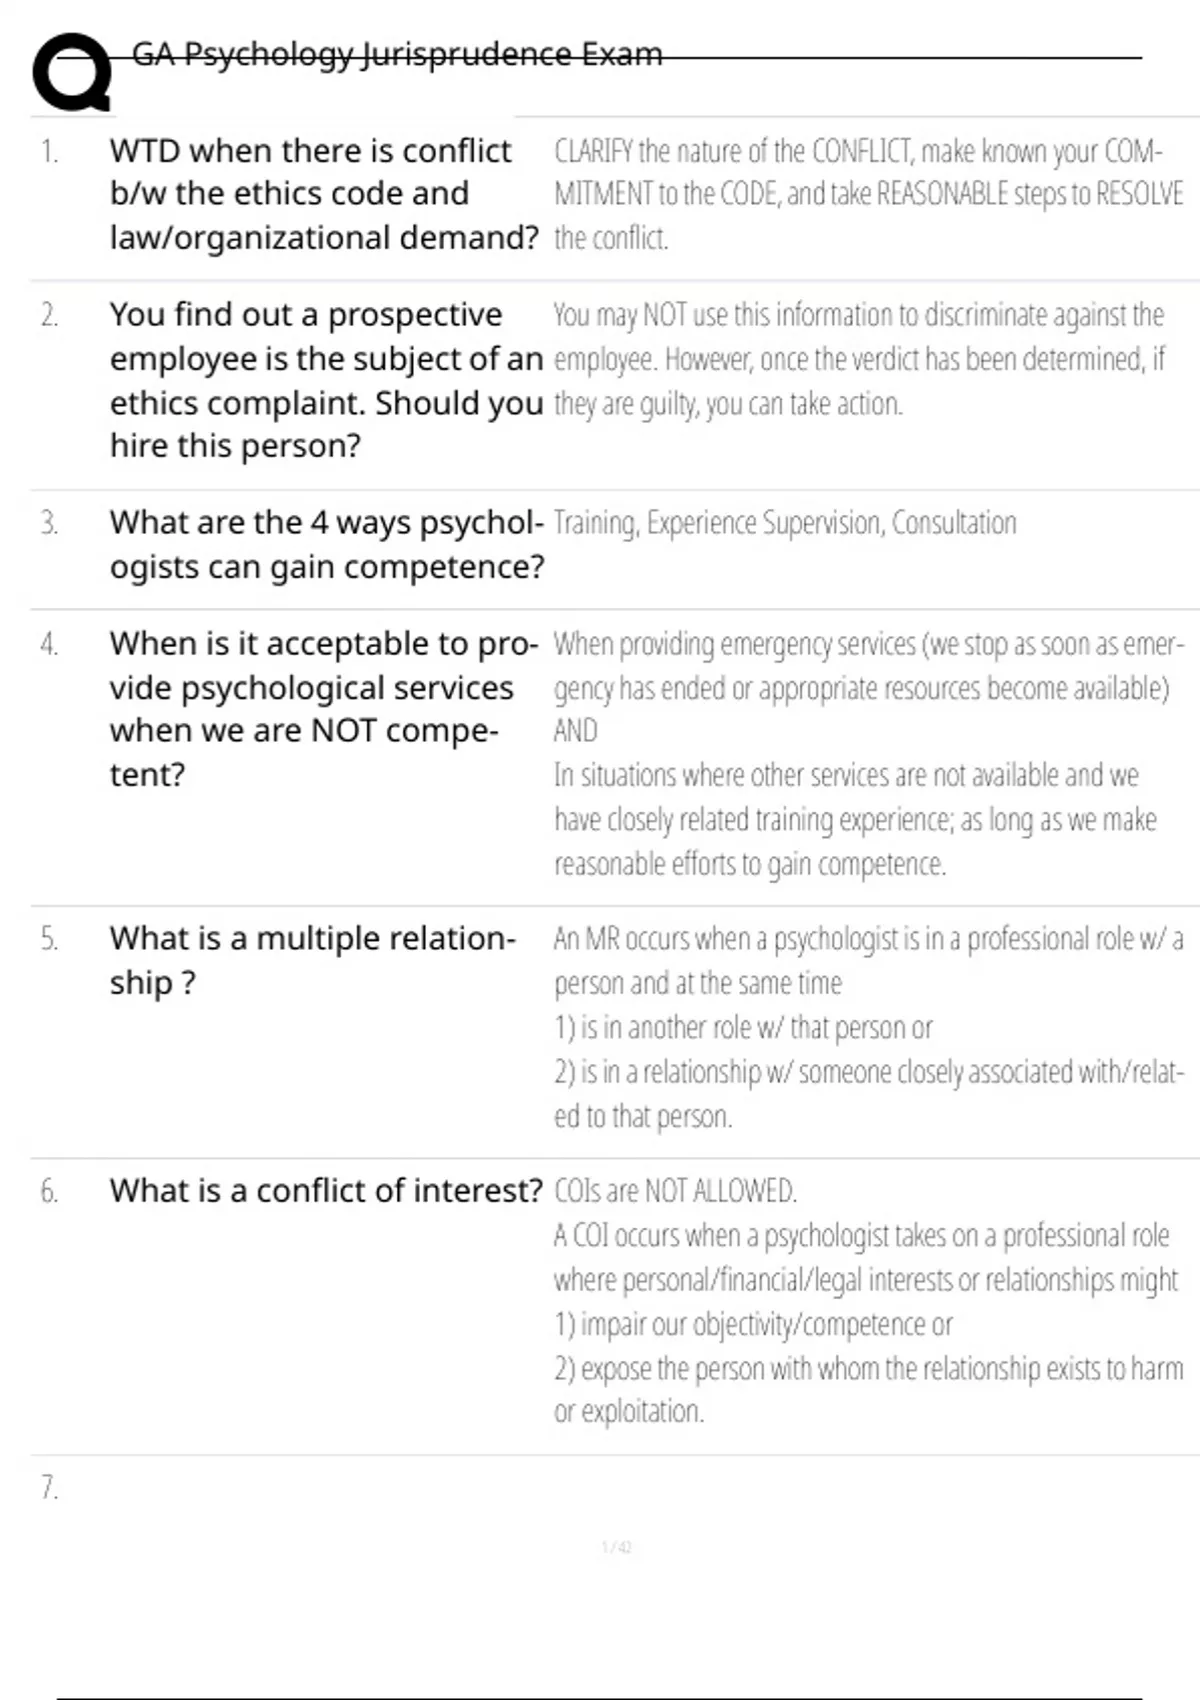The height and width of the screenshot is (1700, 1200).
Task: Select the conflict of interest question
Action: [326, 1190]
